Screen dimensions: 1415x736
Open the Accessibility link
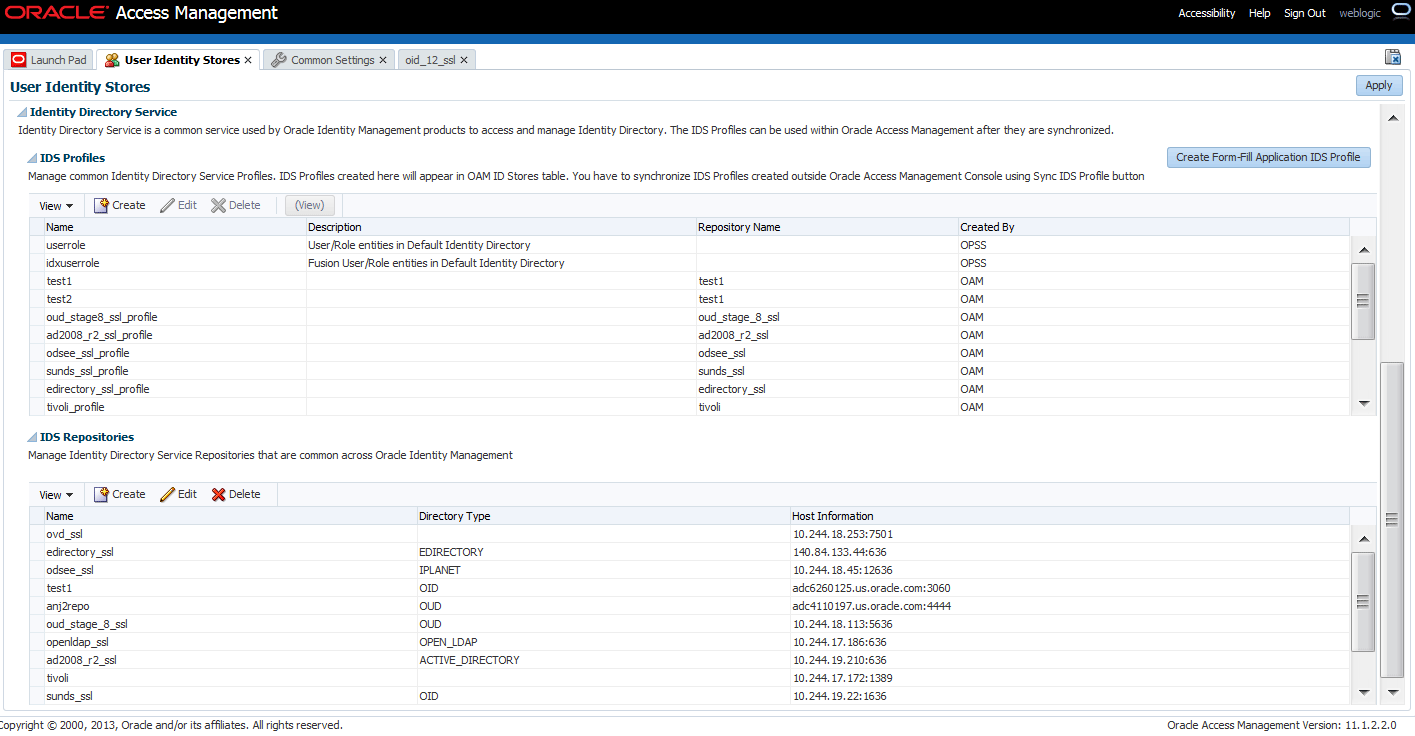[x=1206, y=13]
